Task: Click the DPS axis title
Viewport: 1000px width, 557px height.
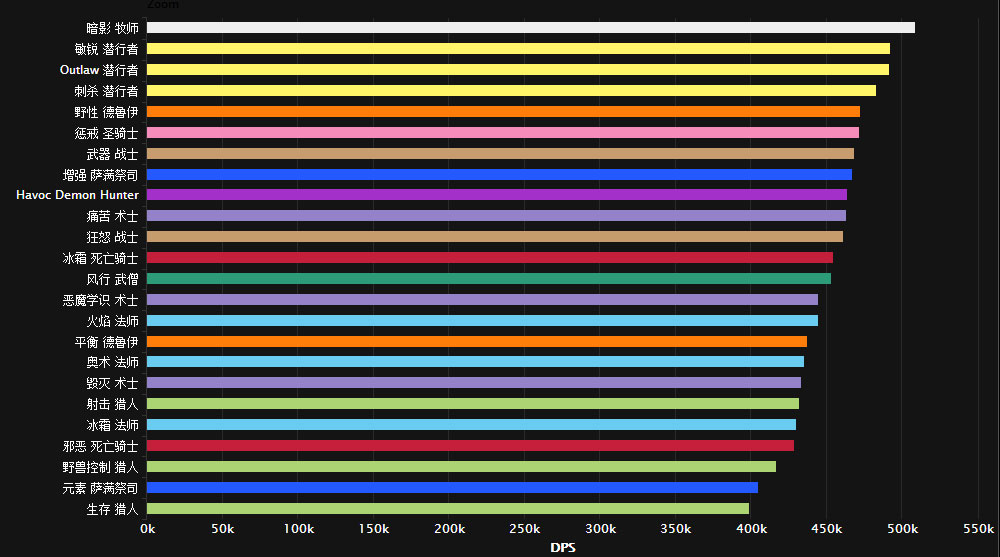Action: tap(563, 547)
